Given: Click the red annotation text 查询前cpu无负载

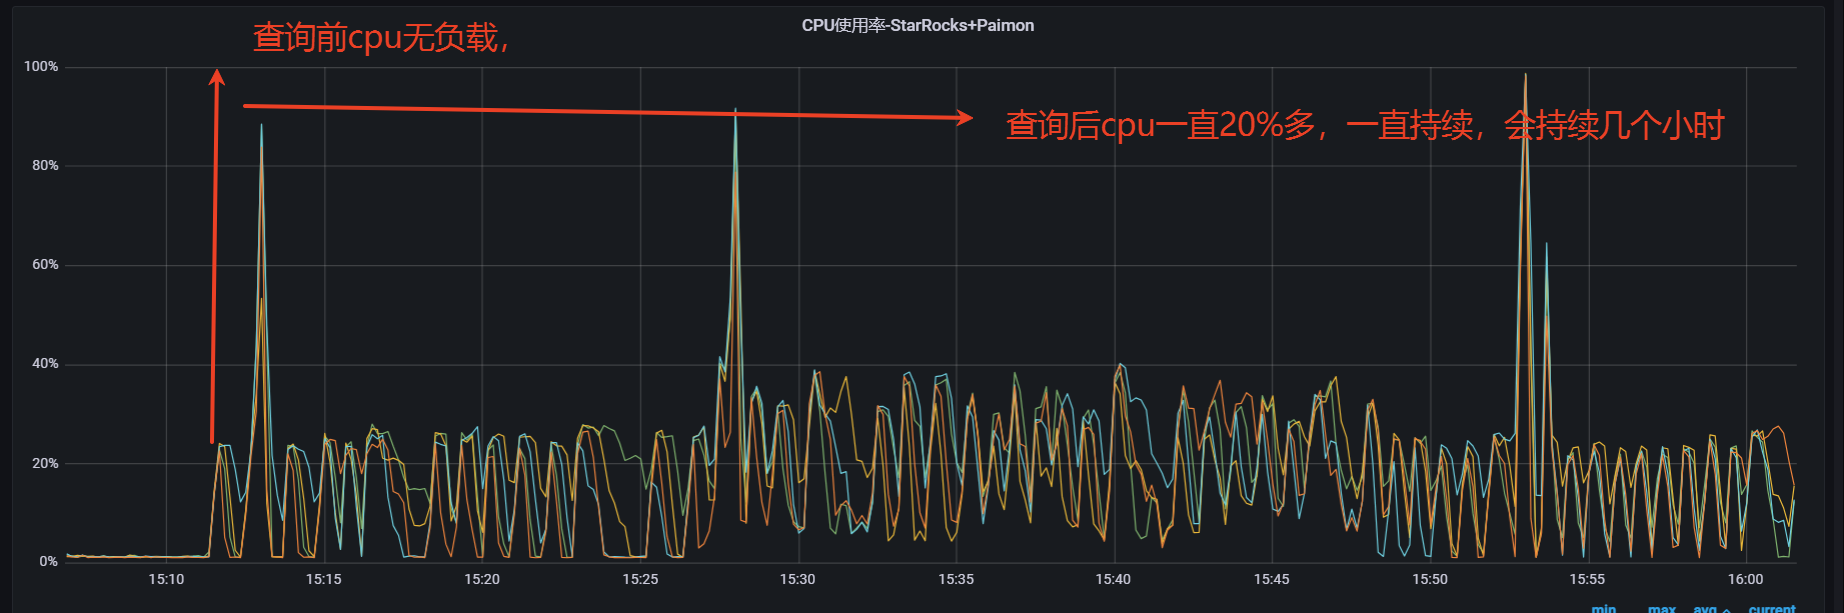Looking at the screenshot, I should pos(380,38).
